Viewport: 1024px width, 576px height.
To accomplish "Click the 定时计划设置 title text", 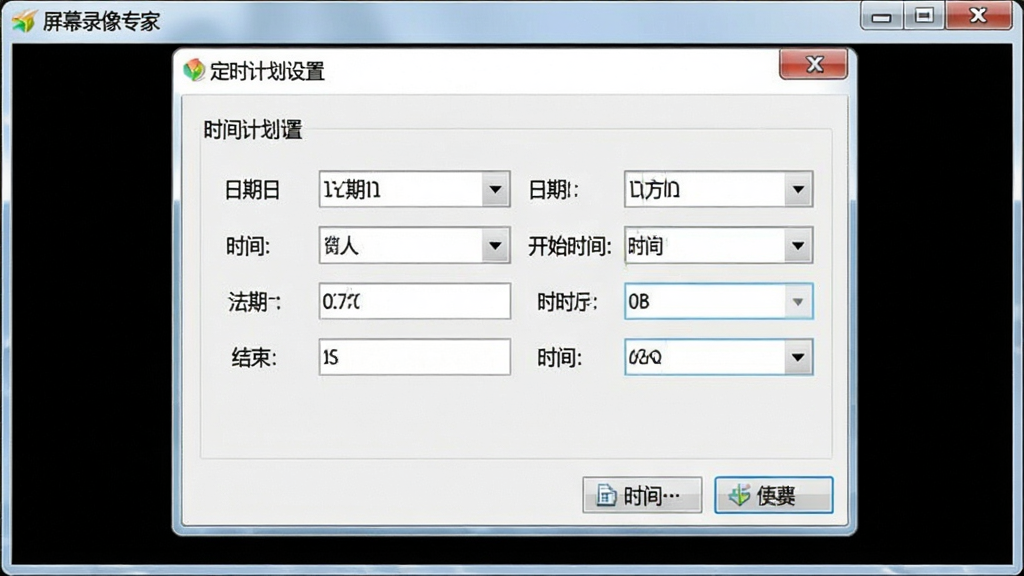I will (x=267, y=71).
